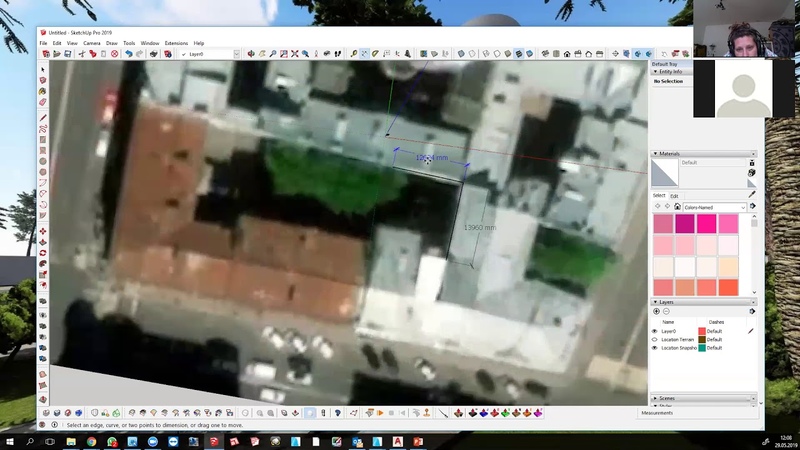The image size is (800, 450).
Task: Click the Remove Layer minus icon
Action: [x=666, y=311]
